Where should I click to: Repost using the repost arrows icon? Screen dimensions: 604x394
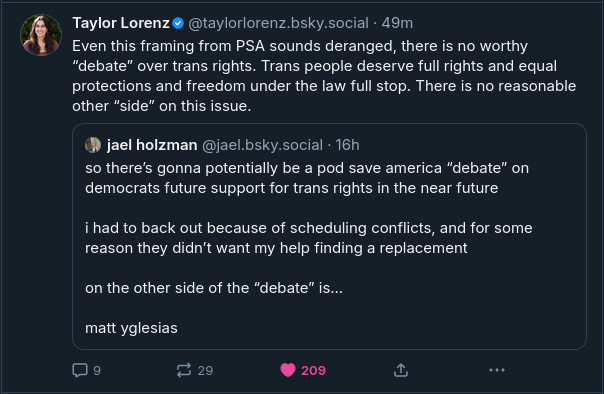click(x=184, y=370)
